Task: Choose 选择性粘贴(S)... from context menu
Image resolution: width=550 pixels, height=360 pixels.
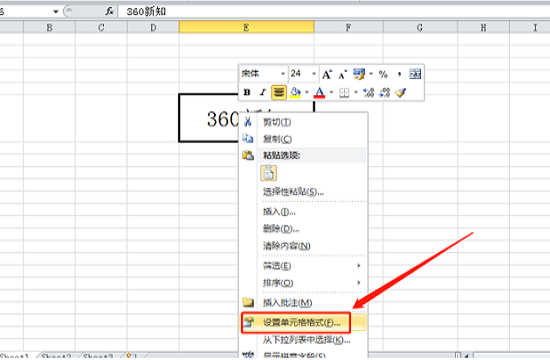Action: pos(304,192)
